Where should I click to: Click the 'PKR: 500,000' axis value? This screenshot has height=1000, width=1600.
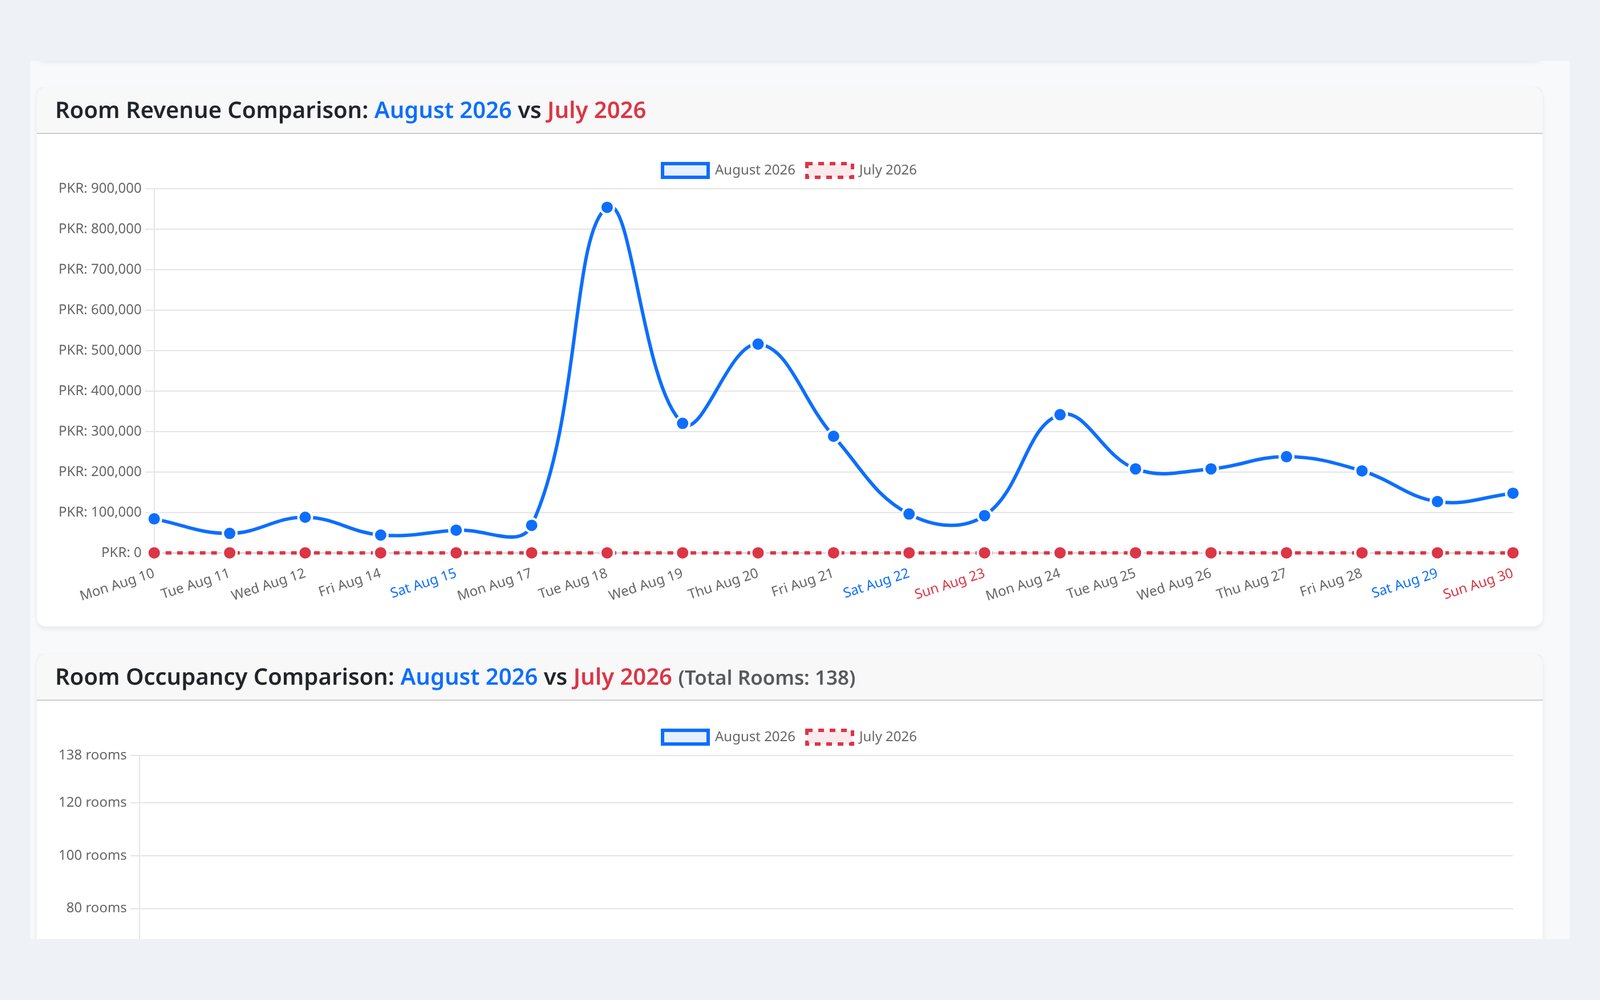click(x=100, y=350)
